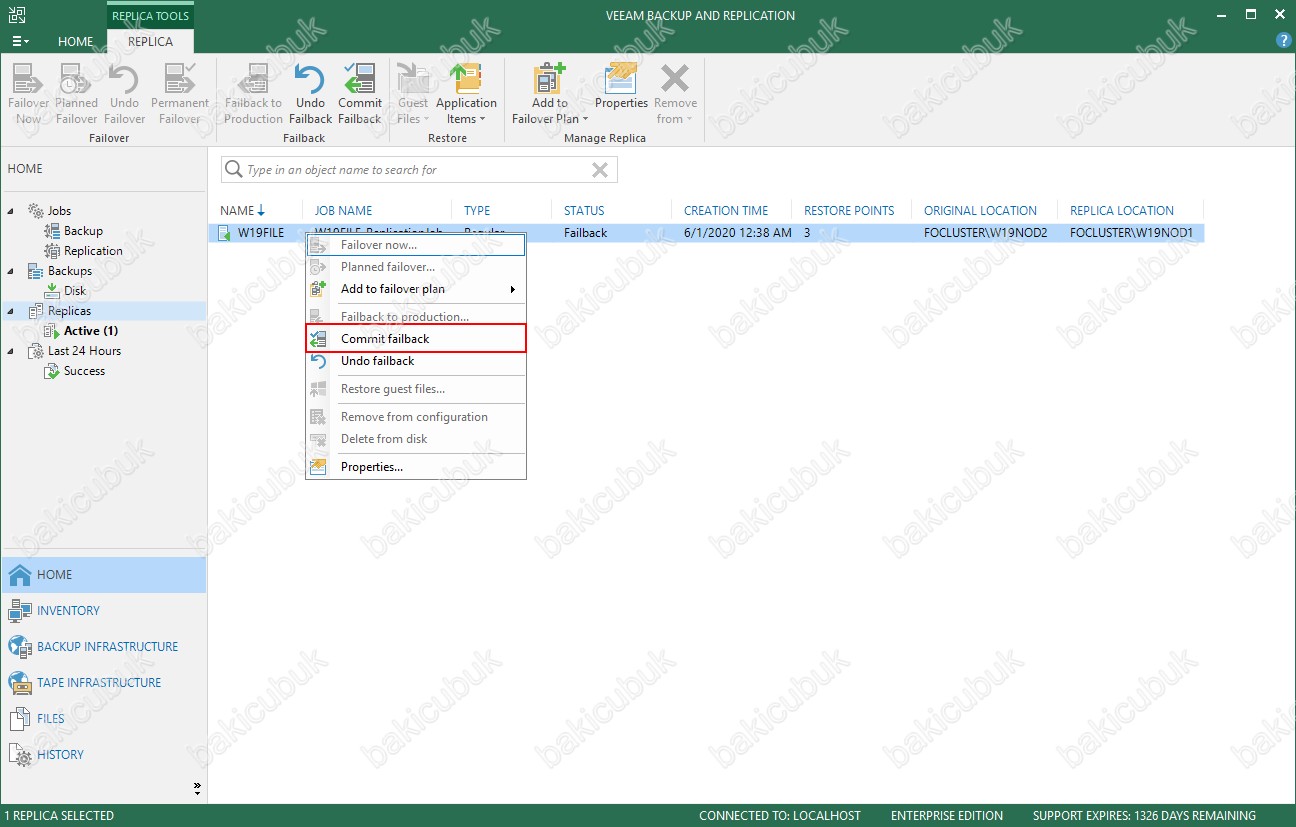Select Backups in the tree
1296x827 pixels.
click(69, 271)
